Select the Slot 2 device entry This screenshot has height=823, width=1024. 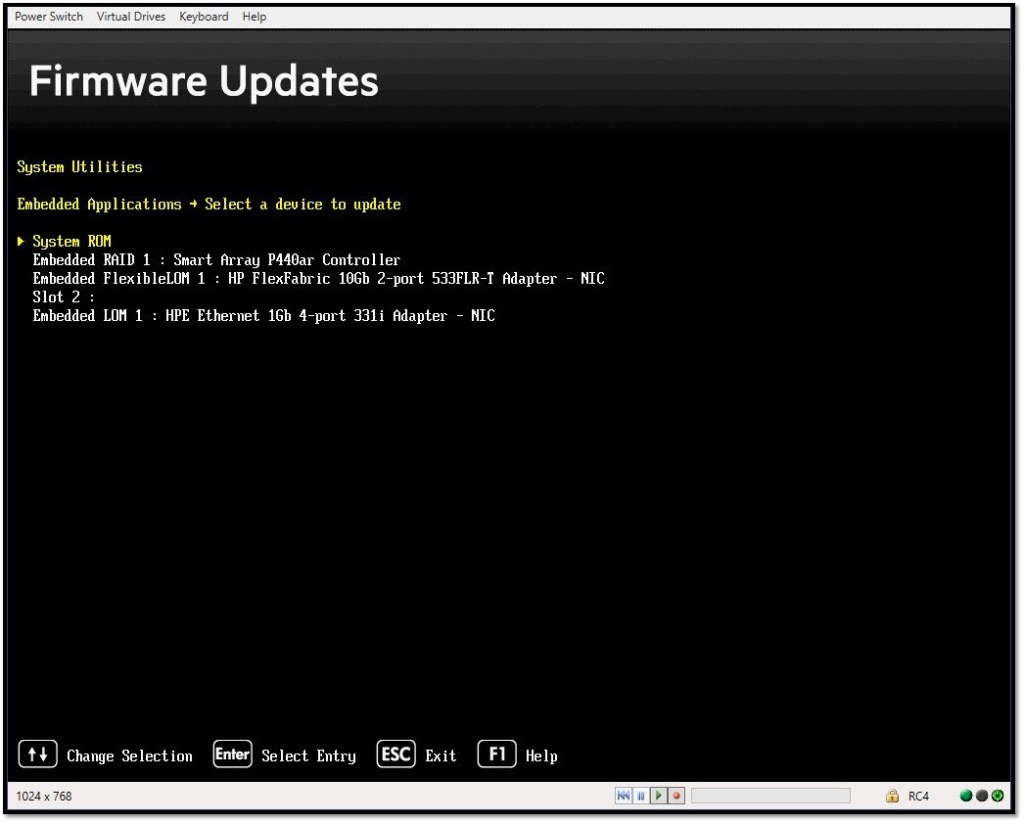coord(63,297)
